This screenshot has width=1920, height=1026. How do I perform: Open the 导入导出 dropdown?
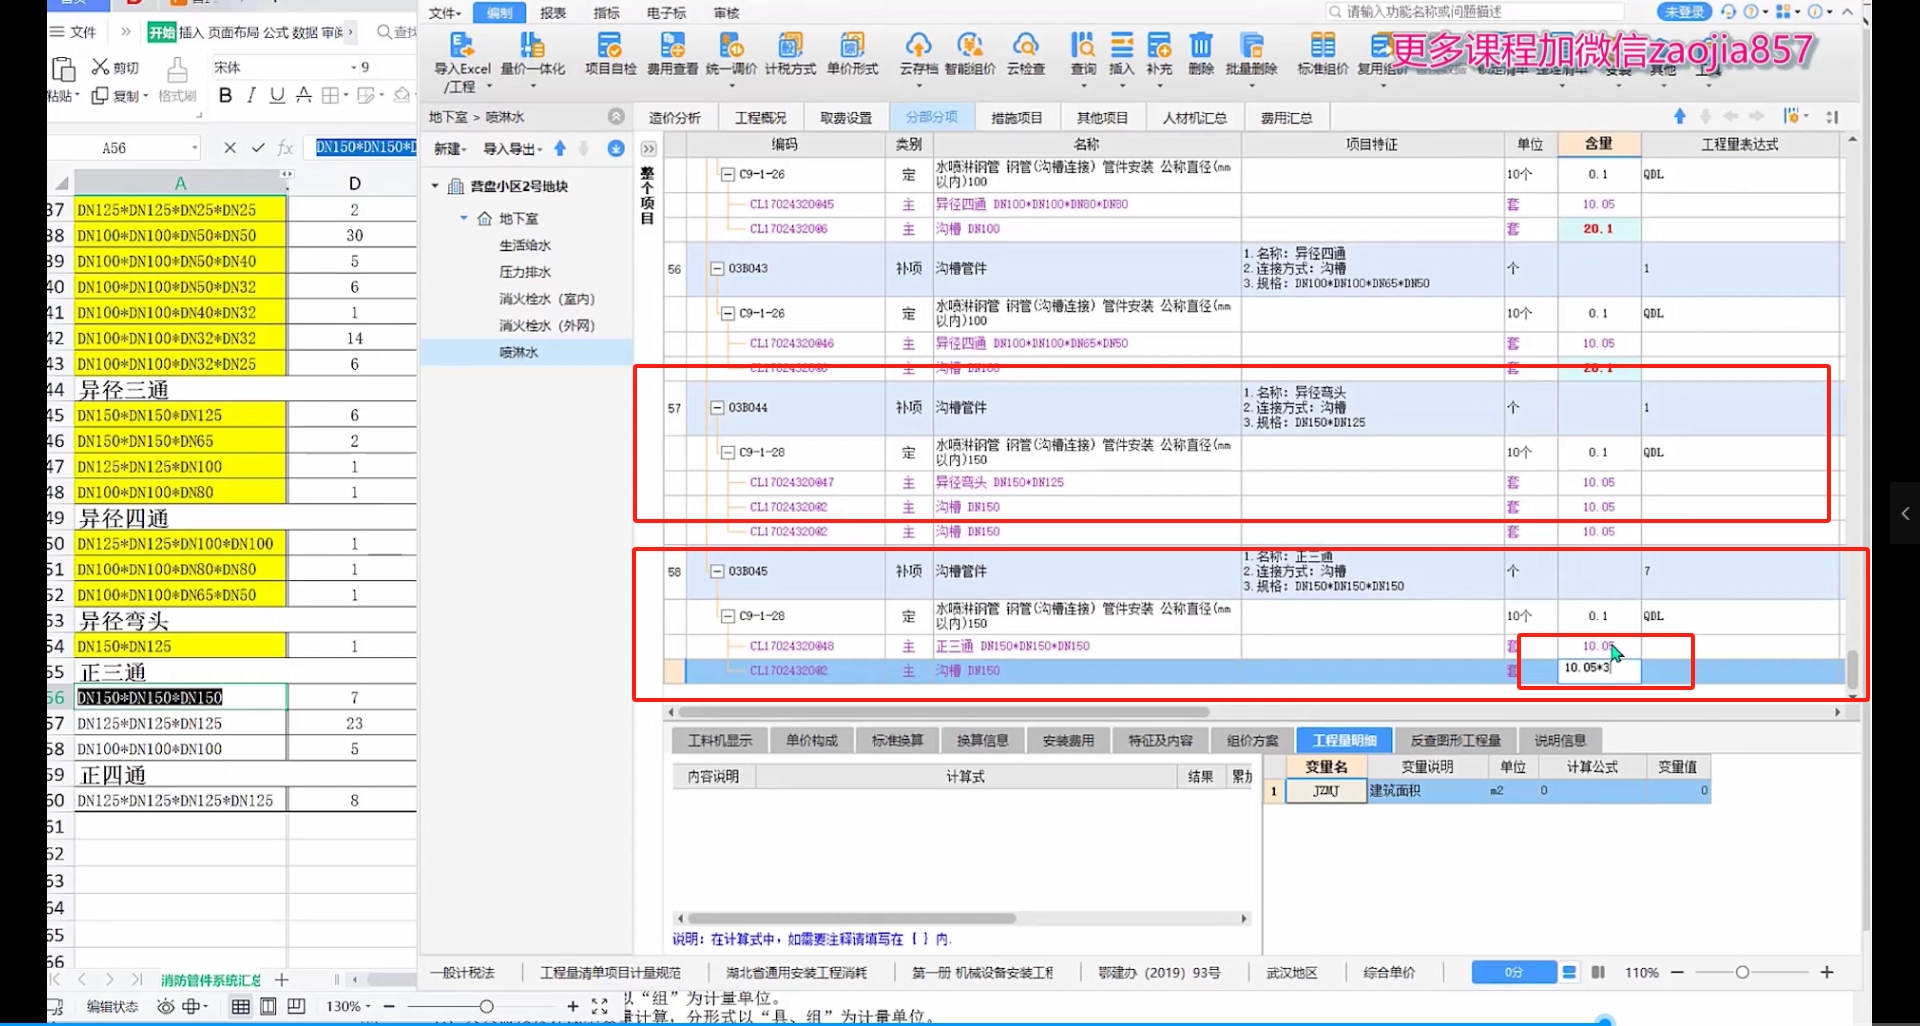pos(513,149)
